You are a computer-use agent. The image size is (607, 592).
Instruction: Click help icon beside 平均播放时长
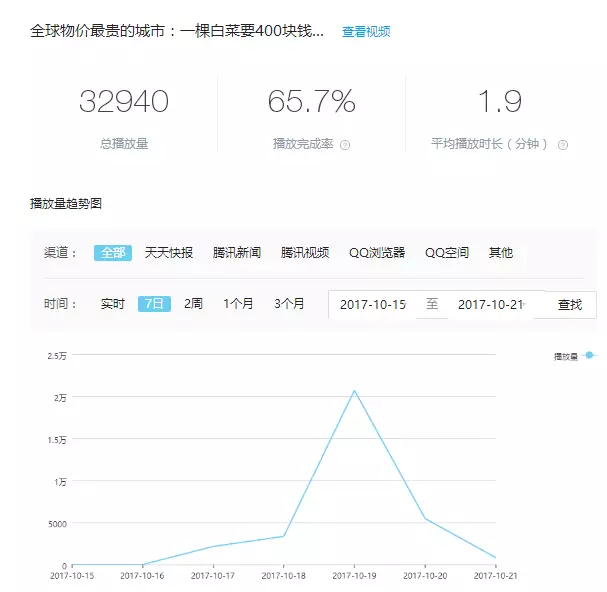pyautogui.click(x=563, y=145)
